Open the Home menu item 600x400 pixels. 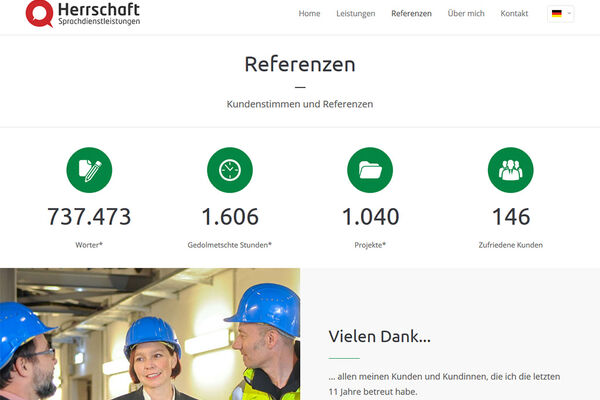click(309, 13)
